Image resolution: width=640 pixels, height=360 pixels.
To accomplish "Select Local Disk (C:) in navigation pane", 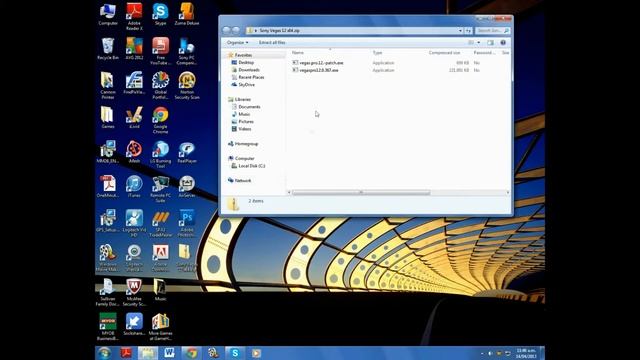I will (x=251, y=166).
